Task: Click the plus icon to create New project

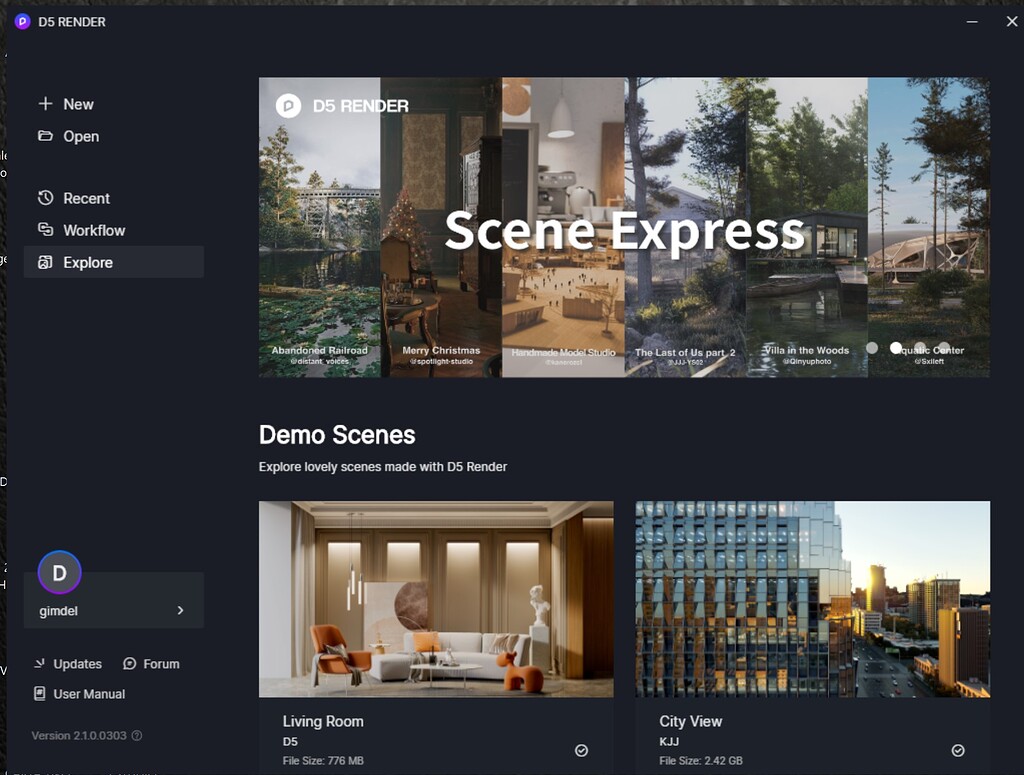Action: click(x=45, y=104)
